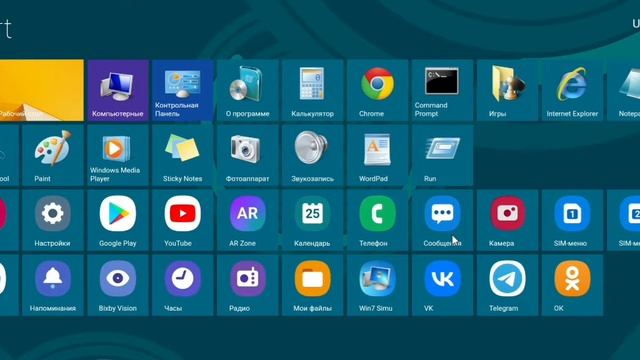Open the Напоминания reminders tile
The height and width of the screenshot is (360, 640).
[x=53, y=285]
